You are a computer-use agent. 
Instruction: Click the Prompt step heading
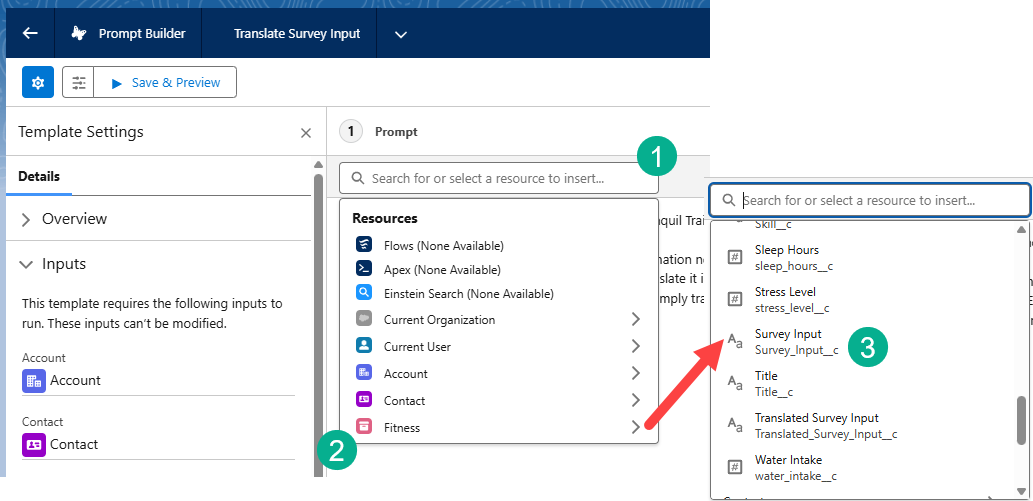(396, 132)
